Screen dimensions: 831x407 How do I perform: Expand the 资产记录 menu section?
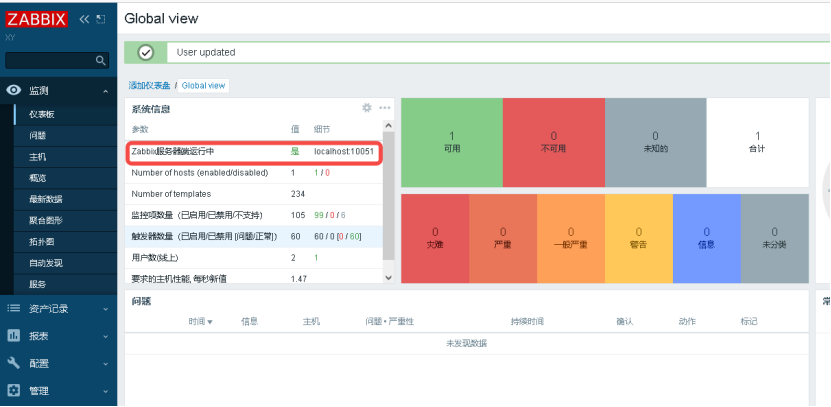click(105, 308)
